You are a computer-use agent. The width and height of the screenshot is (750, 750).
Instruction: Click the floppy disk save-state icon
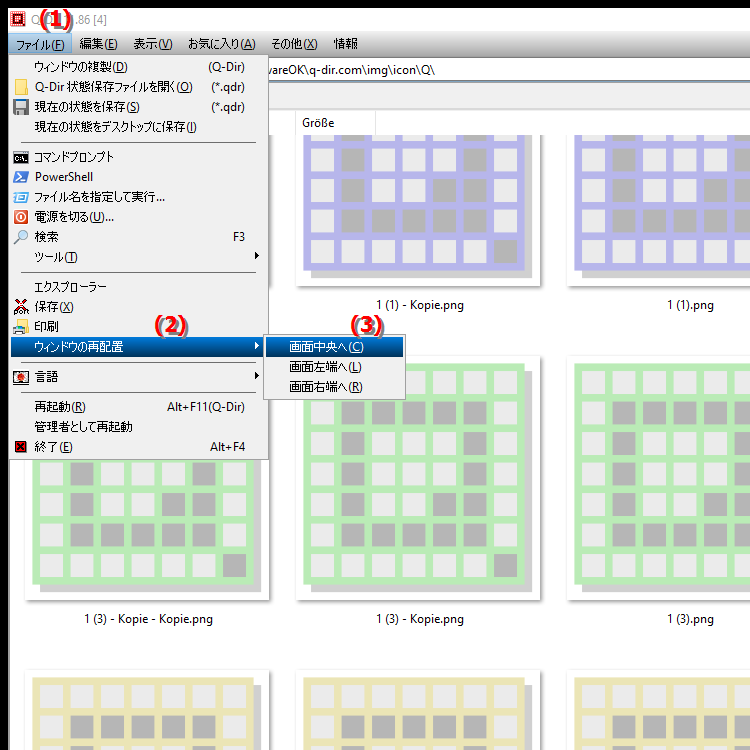pos(21,107)
